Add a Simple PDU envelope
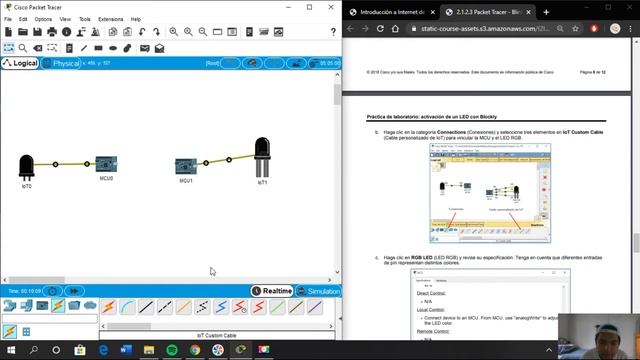The height and width of the screenshot is (360, 640). pos(144,48)
